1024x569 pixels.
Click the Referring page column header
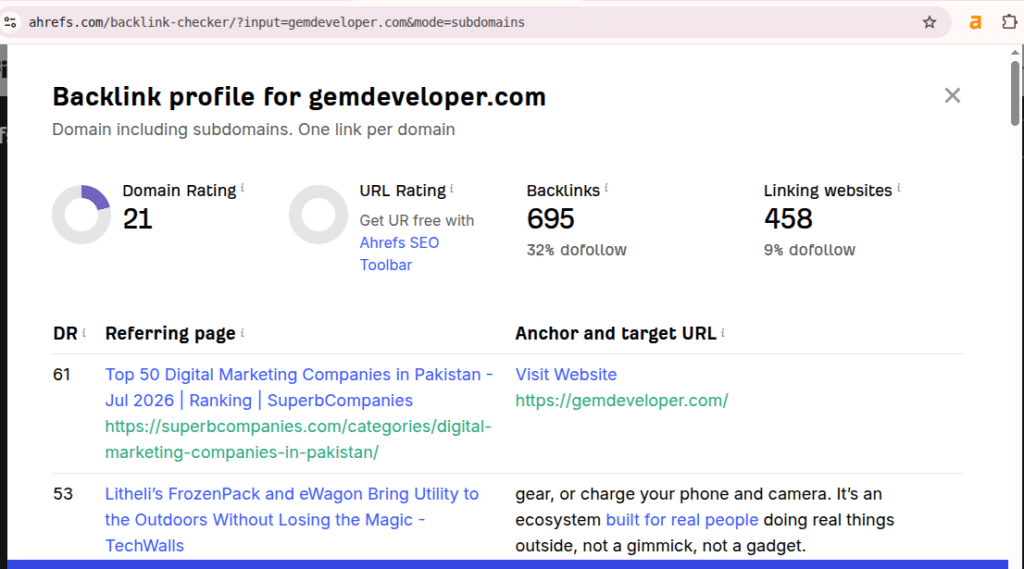pyautogui.click(x=170, y=333)
